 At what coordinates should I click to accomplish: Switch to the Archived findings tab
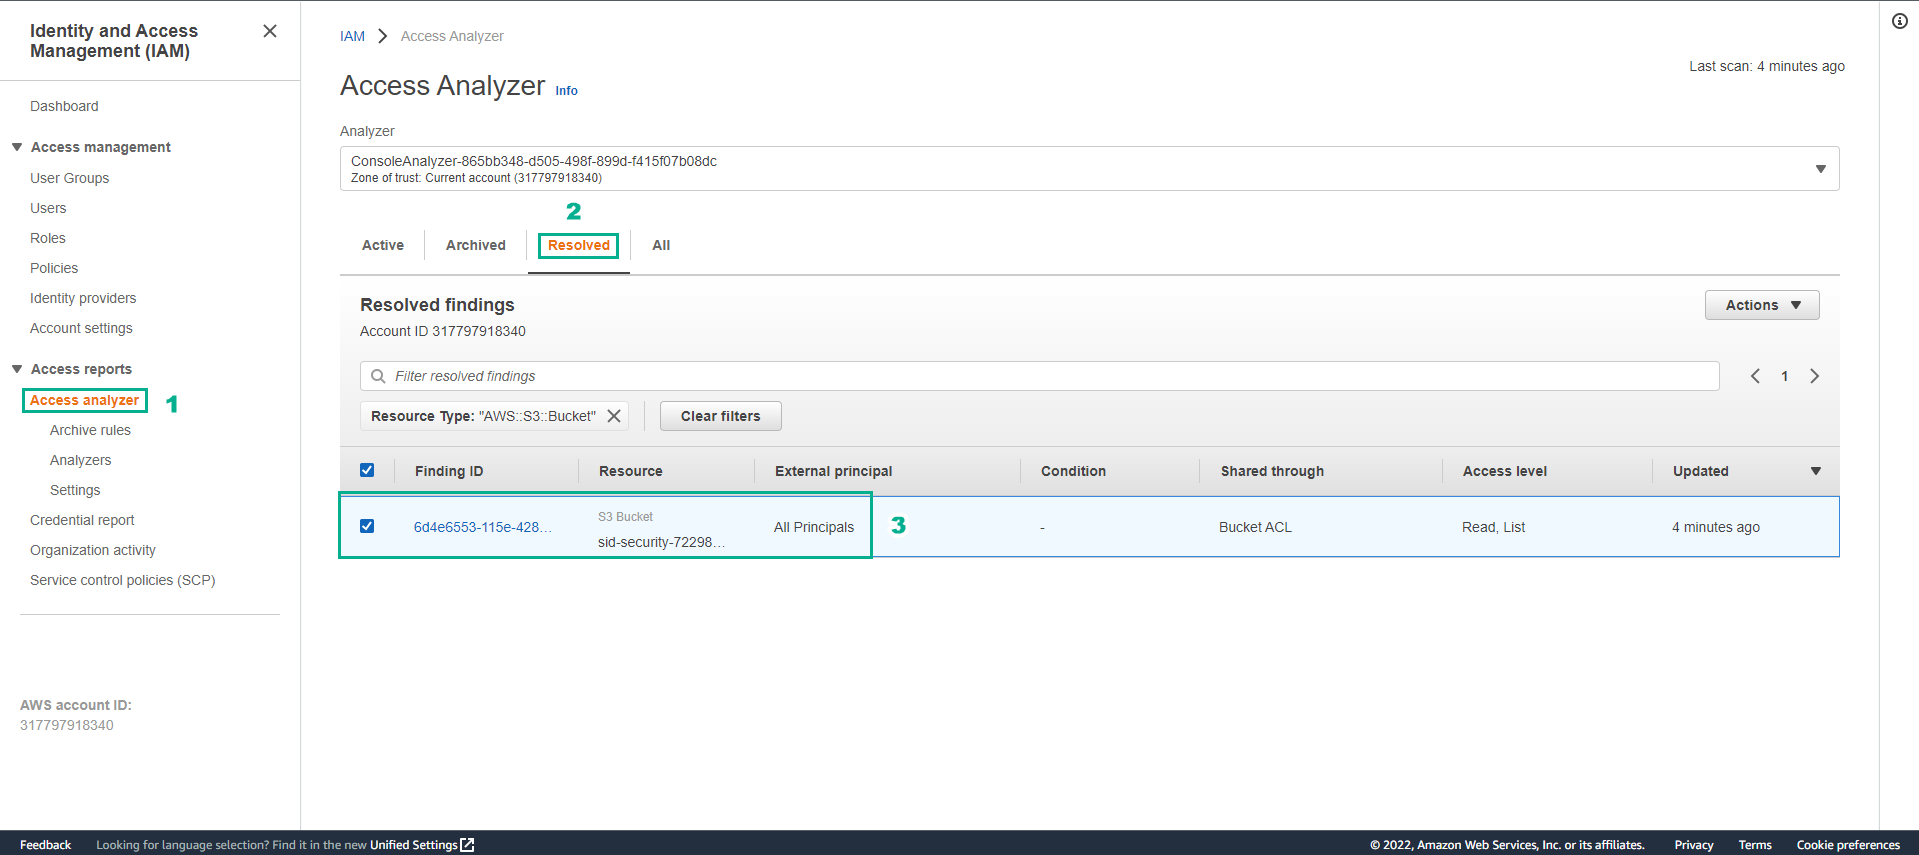click(476, 245)
